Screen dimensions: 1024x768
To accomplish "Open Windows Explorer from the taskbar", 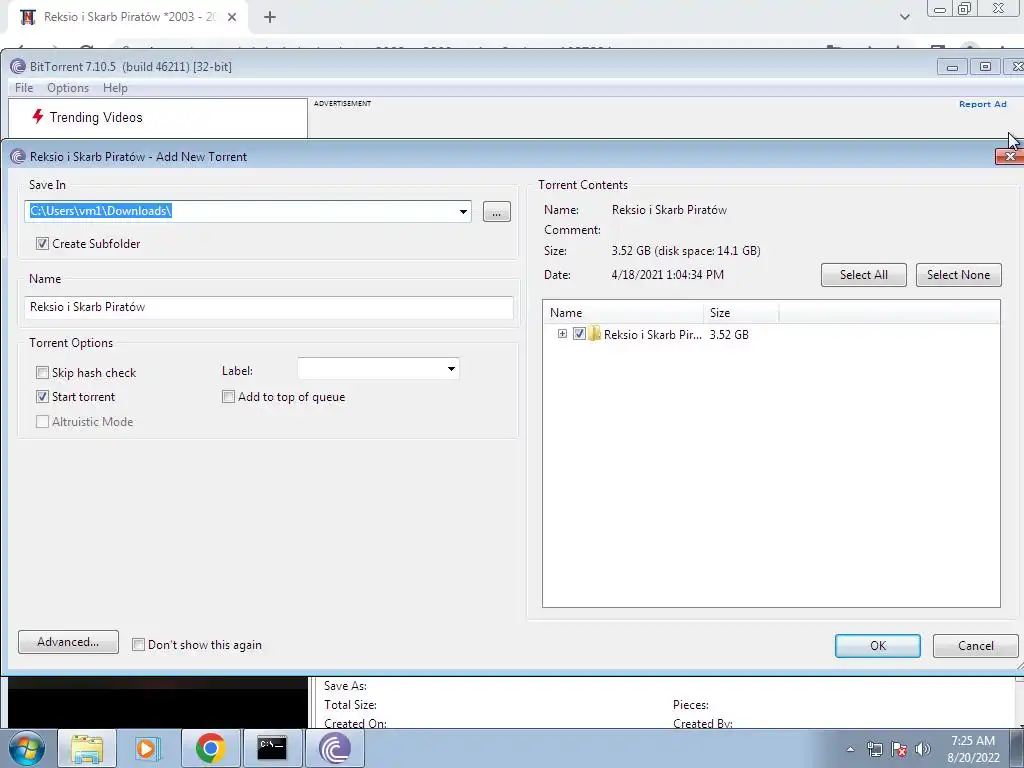I will [87, 748].
